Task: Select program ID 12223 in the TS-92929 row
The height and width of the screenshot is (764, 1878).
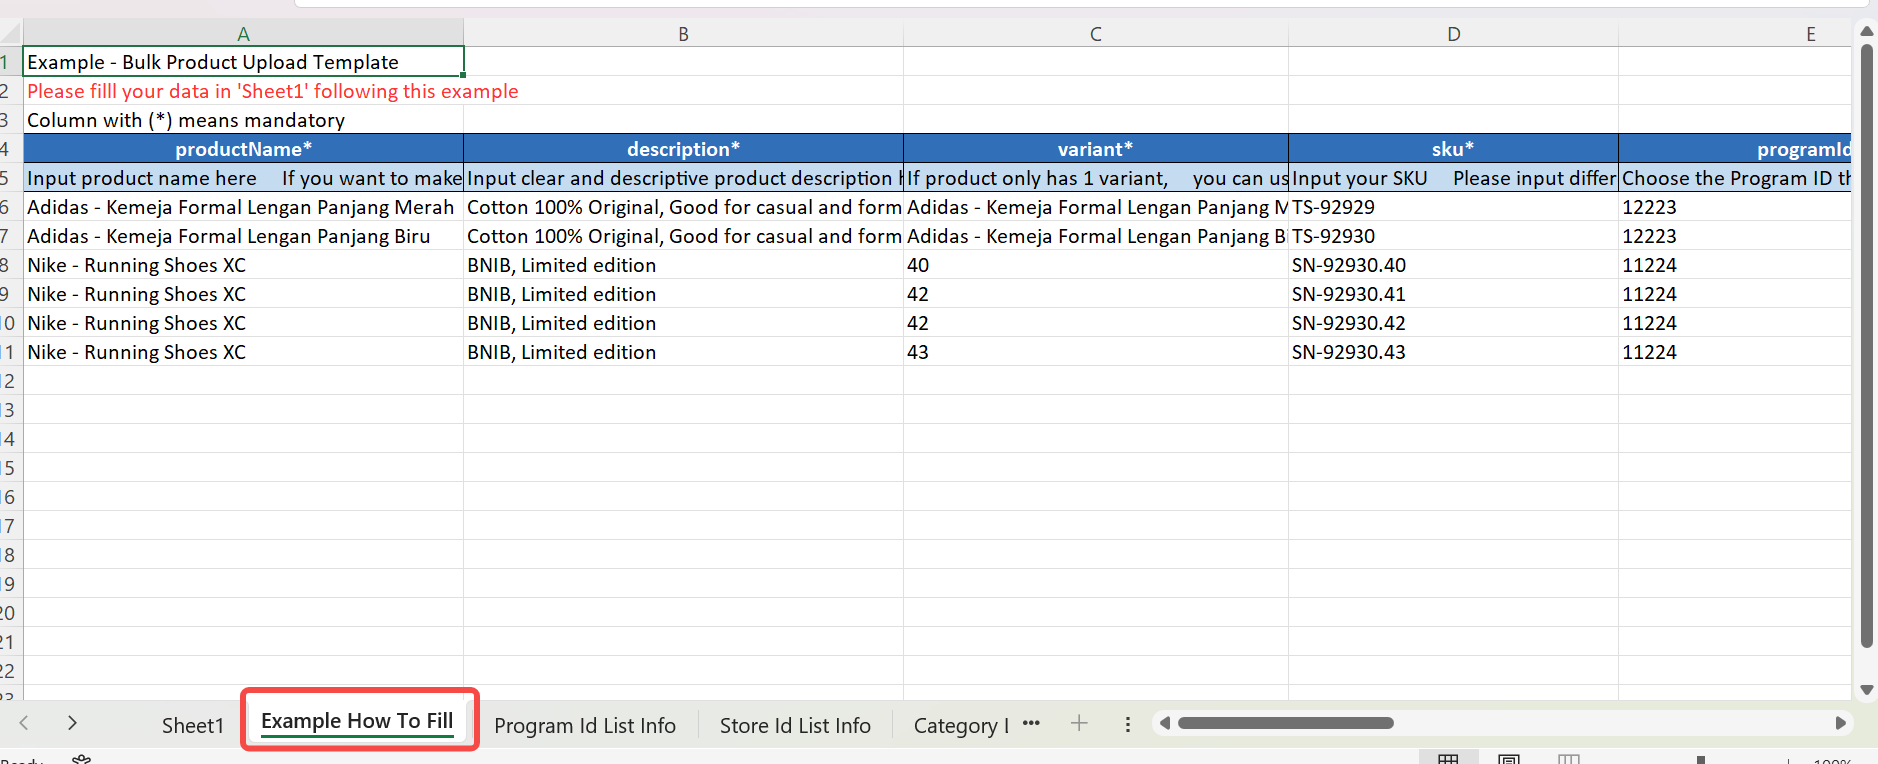Action: [1734, 207]
